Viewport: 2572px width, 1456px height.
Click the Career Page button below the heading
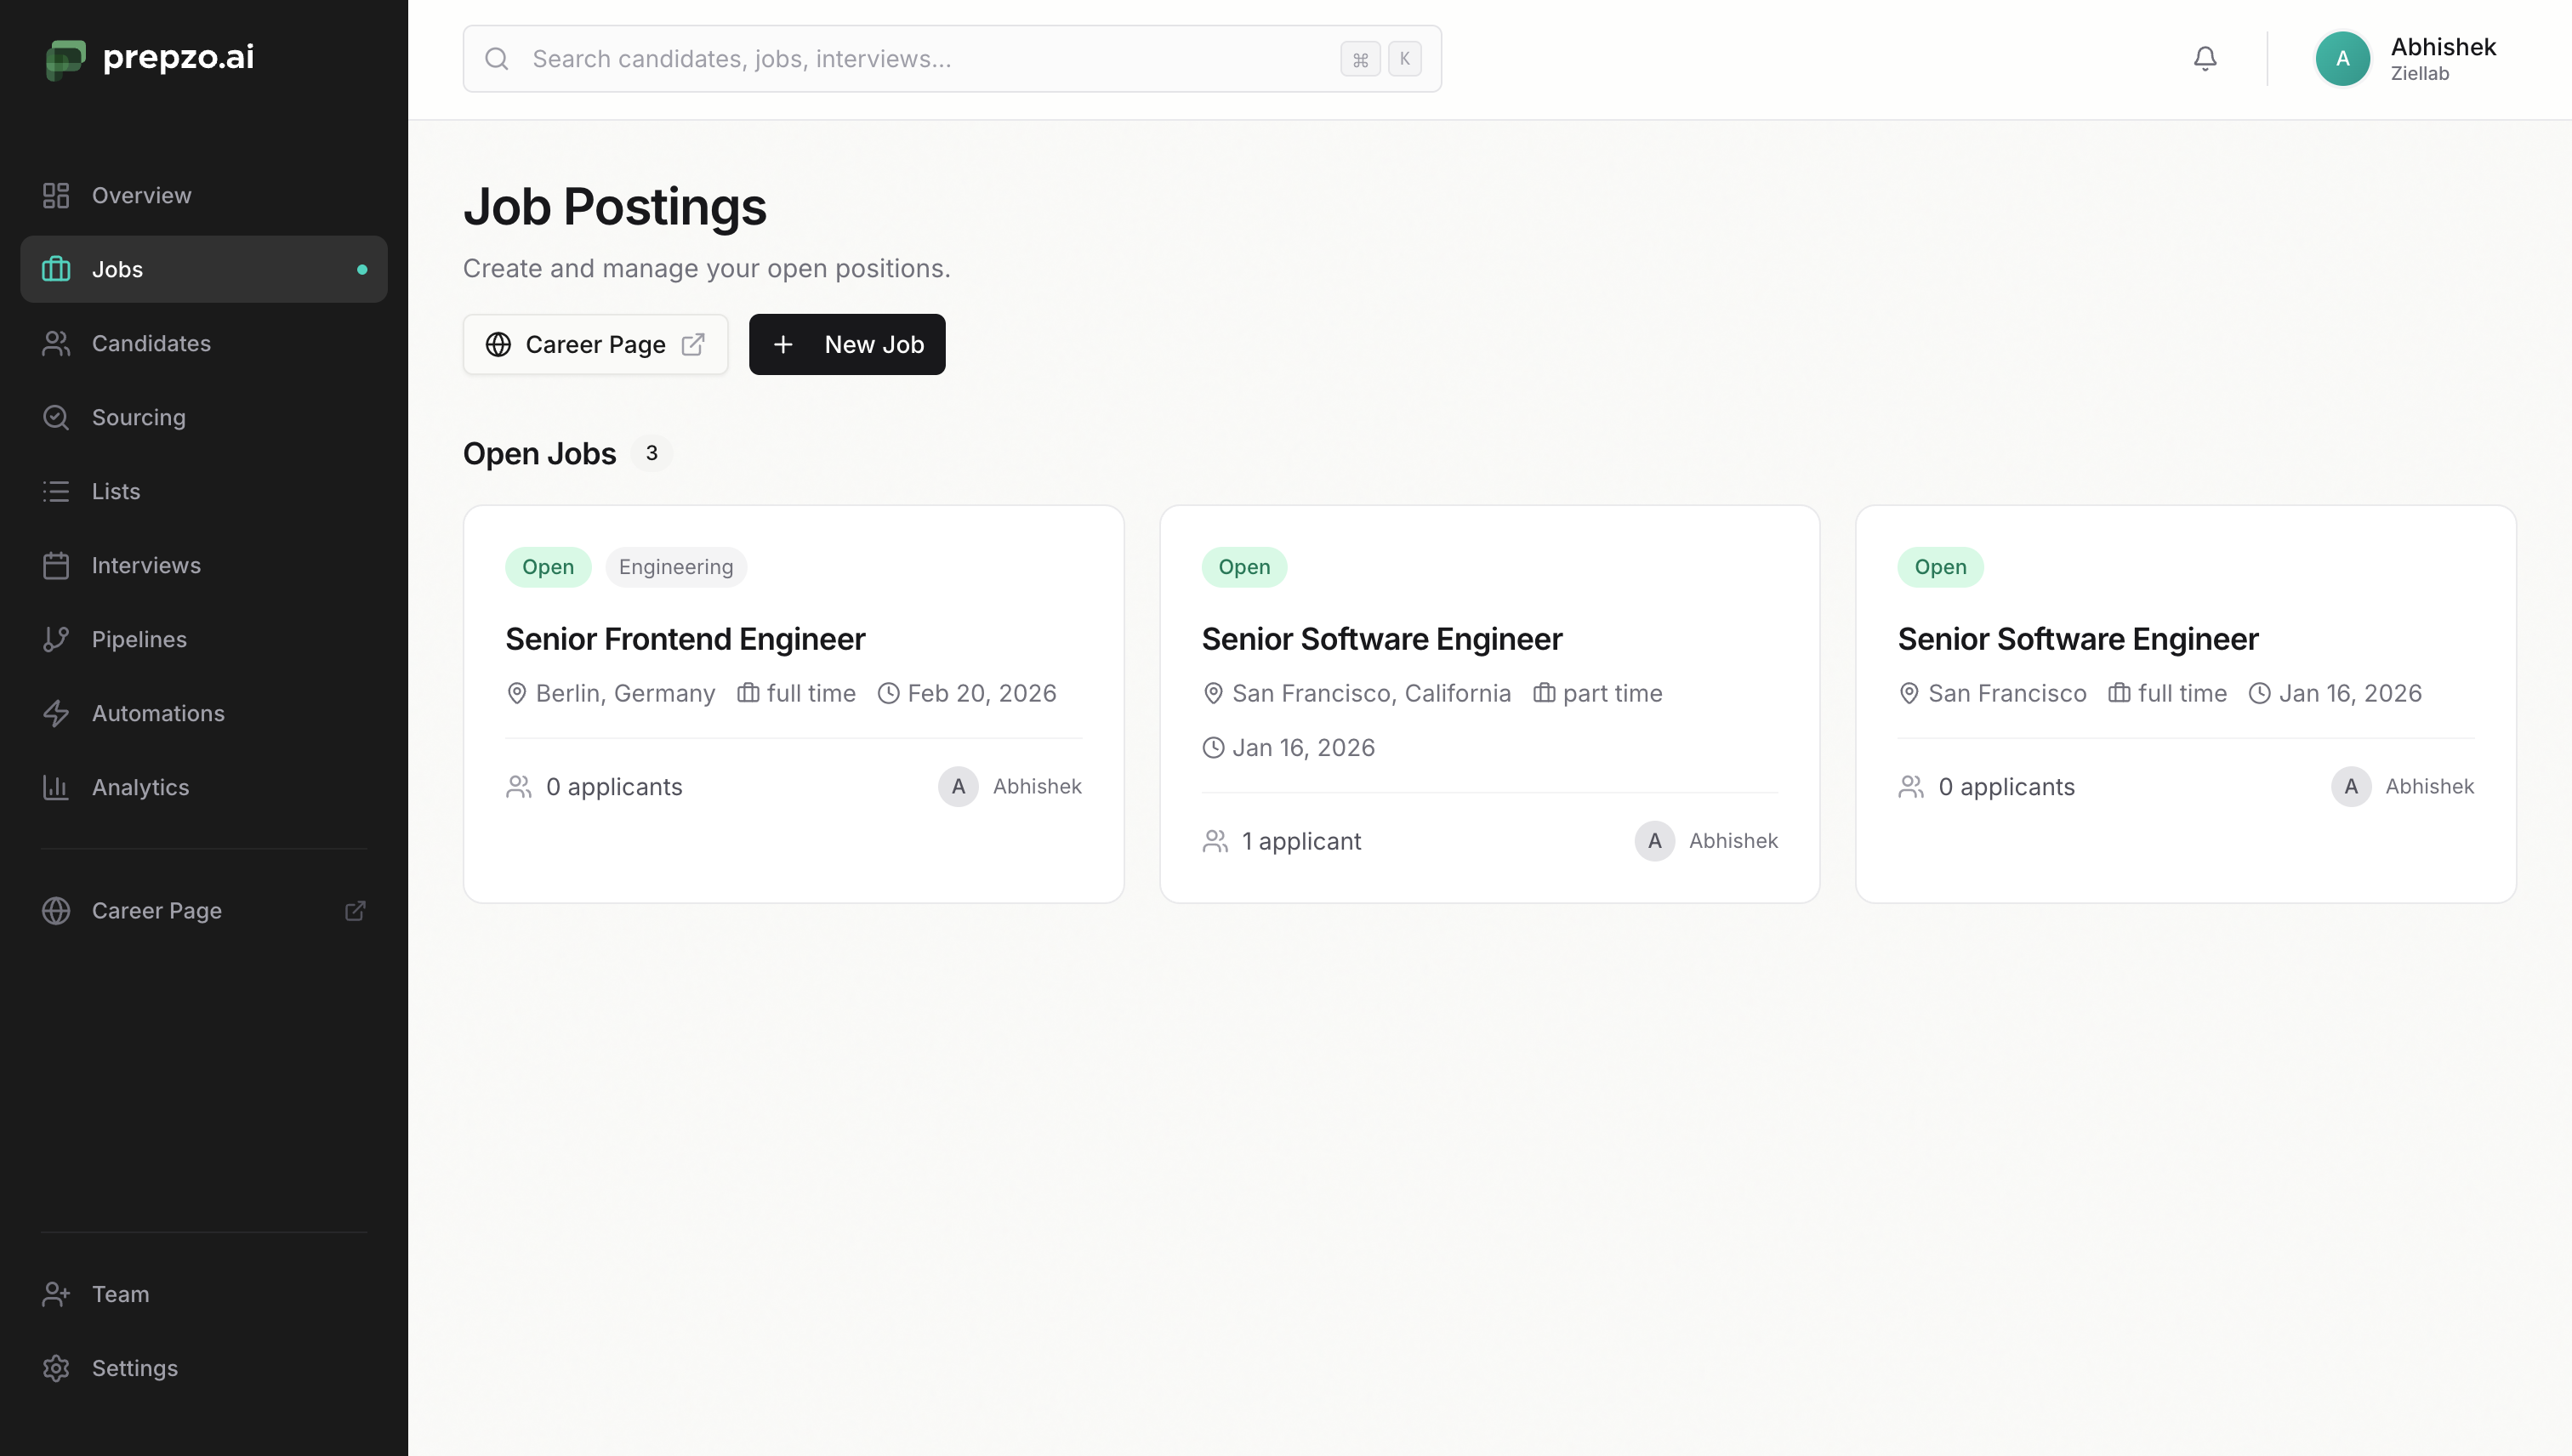(595, 345)
